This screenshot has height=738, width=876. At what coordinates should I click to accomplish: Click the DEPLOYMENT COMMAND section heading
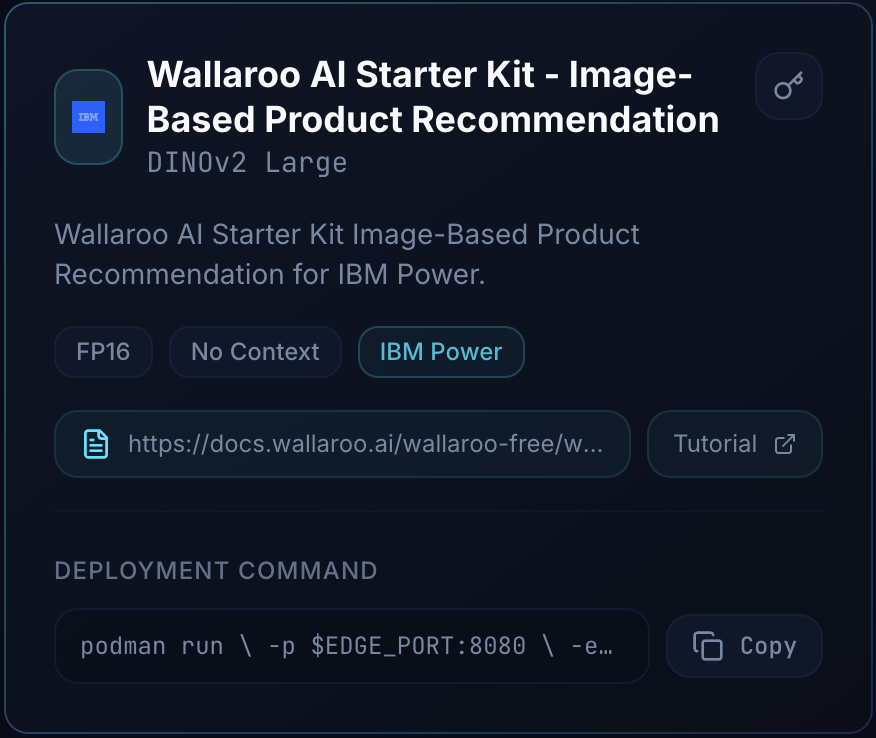pyautogui.click(x=216, y=571)
